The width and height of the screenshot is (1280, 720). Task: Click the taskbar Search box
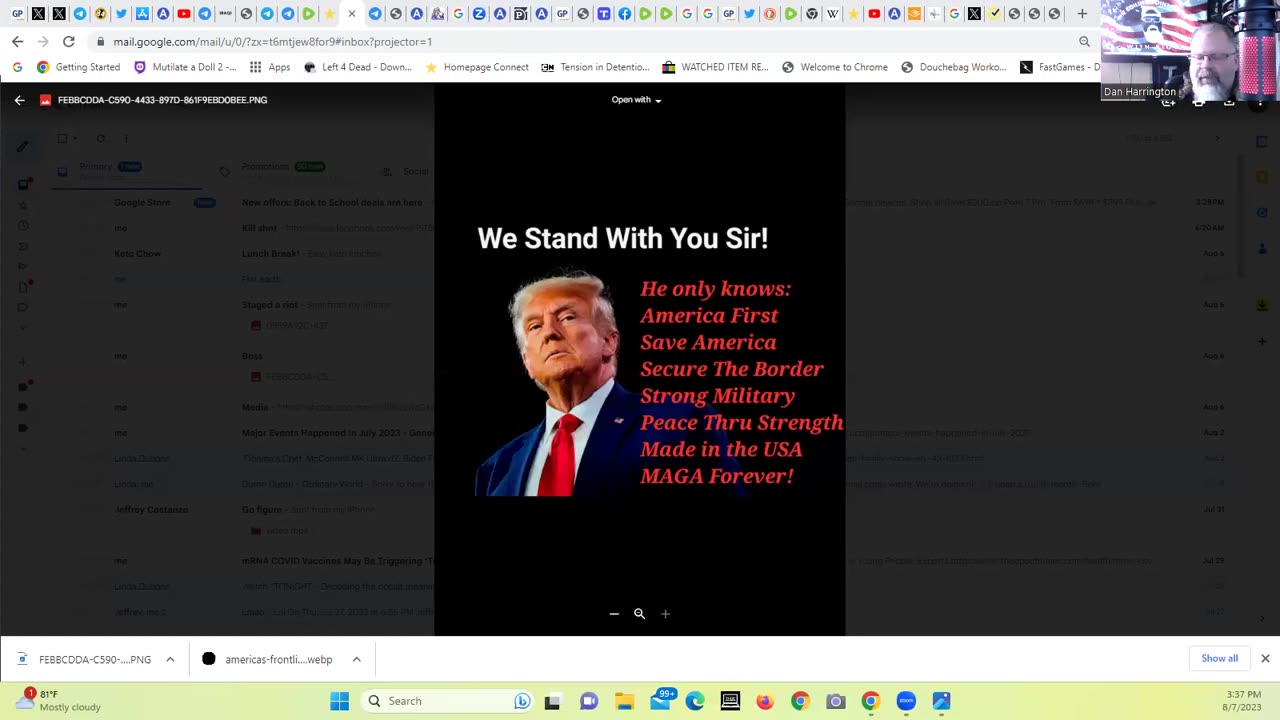click(x=448, y=701)
